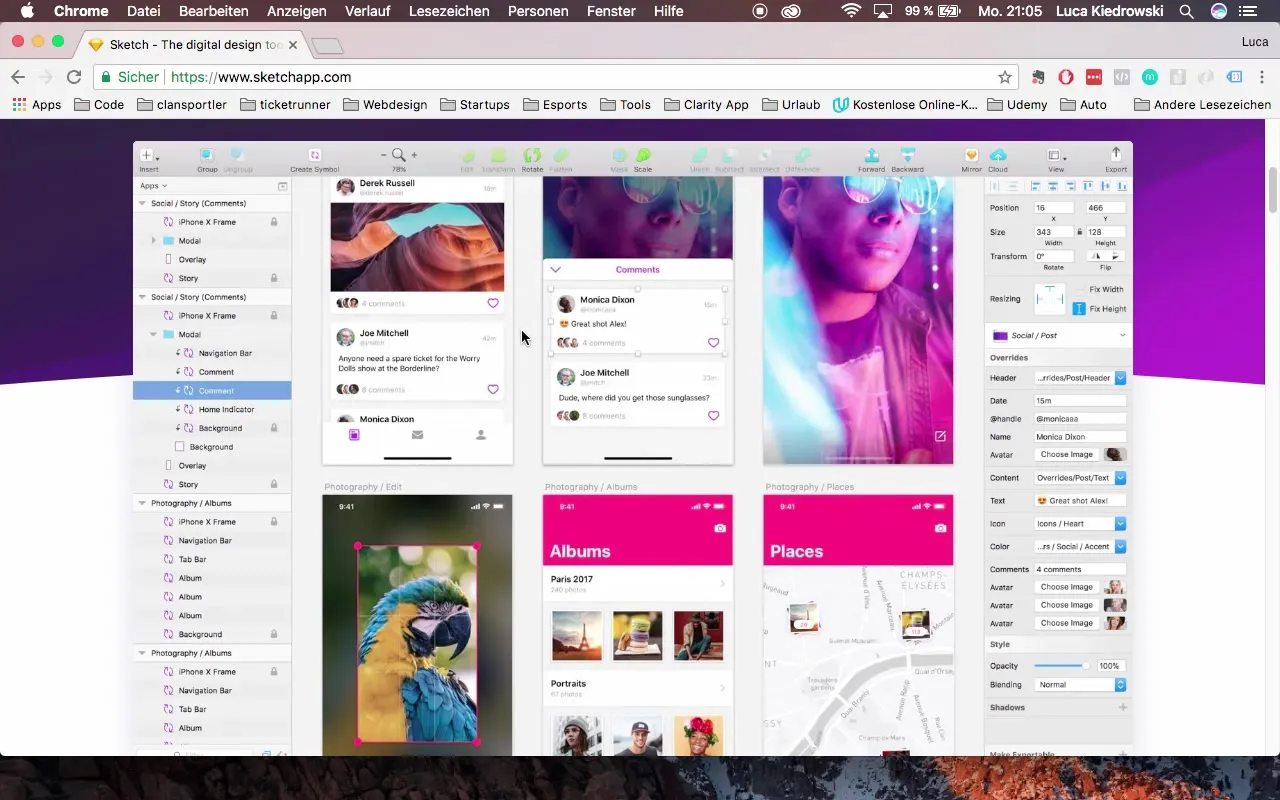Click the flip horizontal icon
Screen dimensions: 1280x800
point(1097,256)
